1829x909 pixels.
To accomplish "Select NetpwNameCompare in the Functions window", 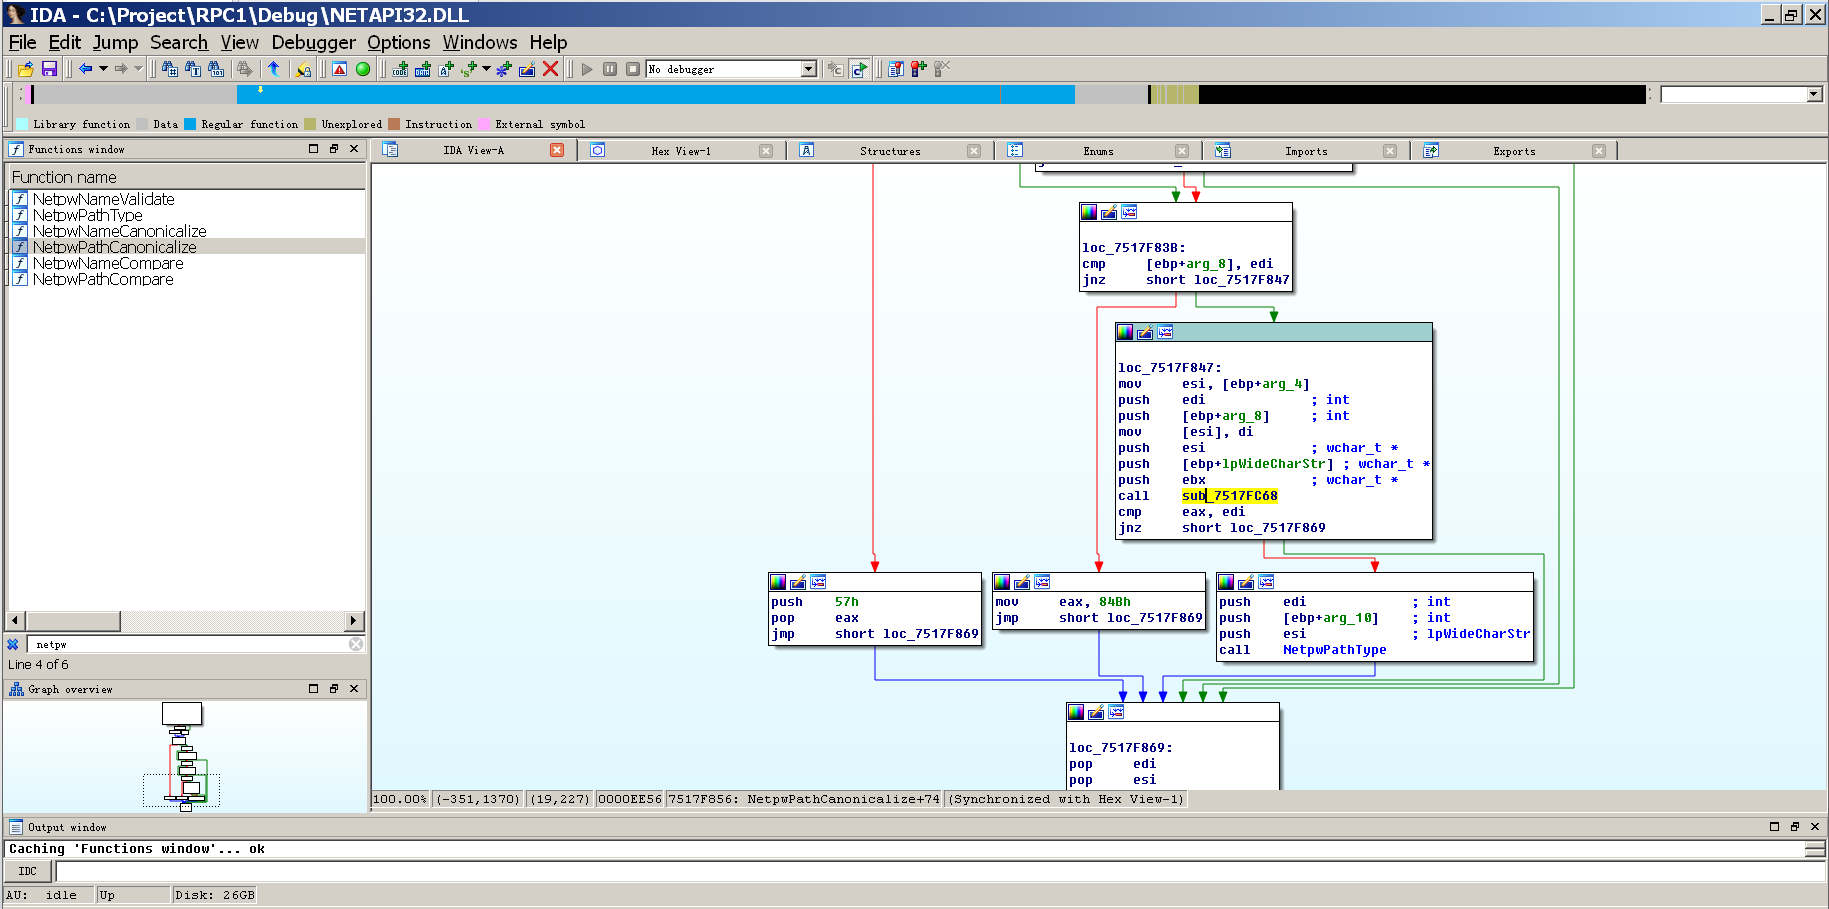I will [108, 263].
